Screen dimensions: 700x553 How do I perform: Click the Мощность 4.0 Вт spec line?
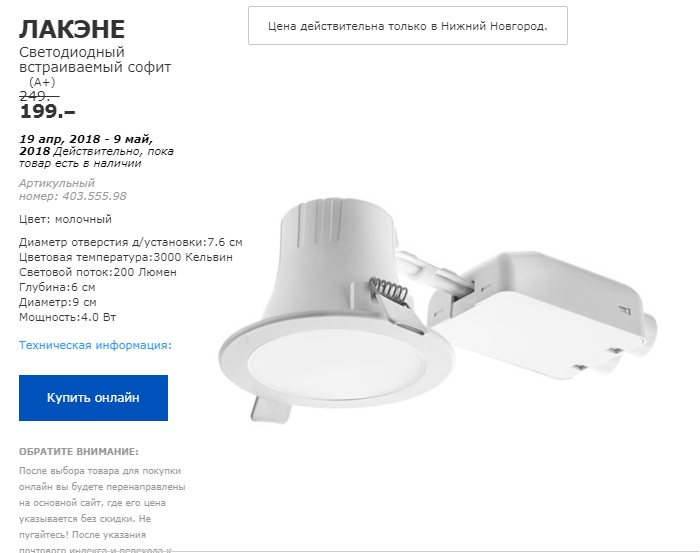pos(67,317)
